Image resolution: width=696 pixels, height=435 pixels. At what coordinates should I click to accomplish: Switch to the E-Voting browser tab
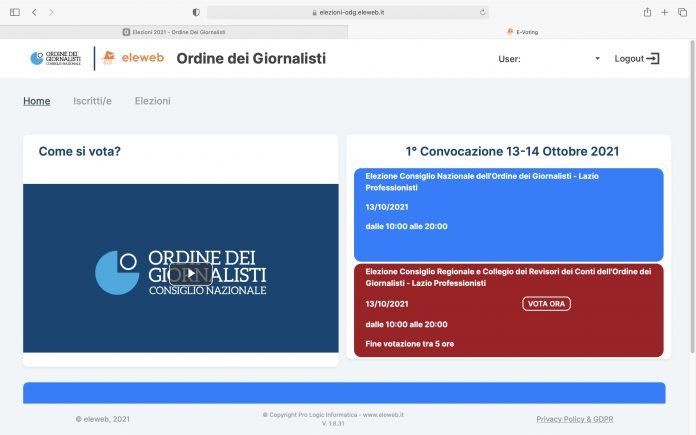point(521,32)
